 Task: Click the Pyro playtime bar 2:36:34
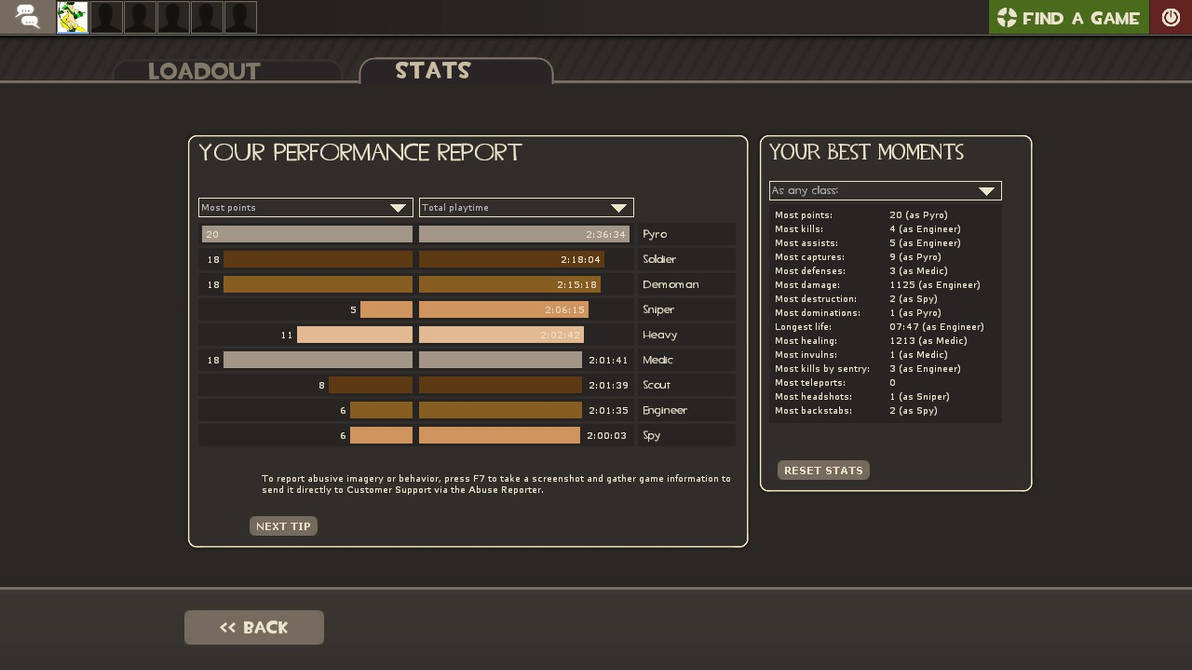[x=524, y=234]
